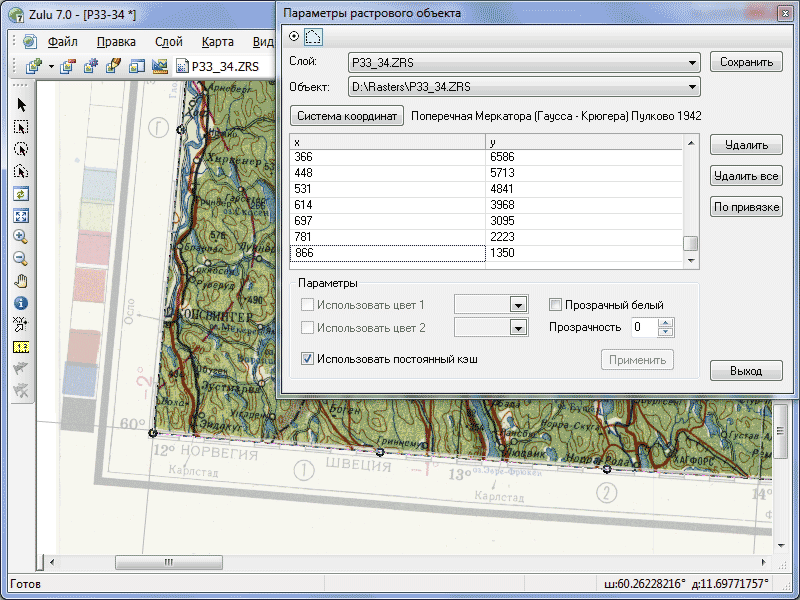Increase the Прозрачность value with up arrow
Screen dimensions: 800x600
[667, 322]
